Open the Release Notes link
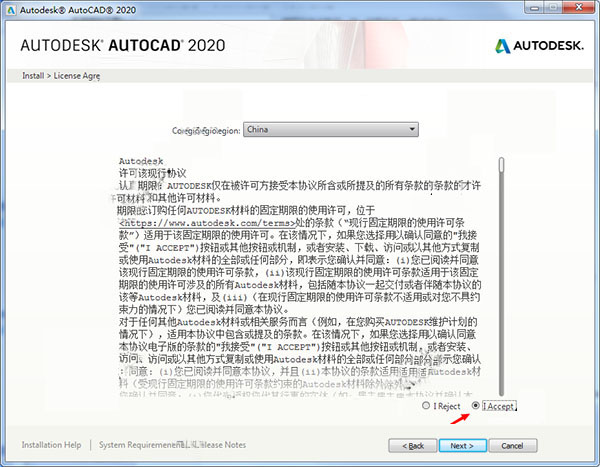 pyautogui.click(x=224, y=445)
